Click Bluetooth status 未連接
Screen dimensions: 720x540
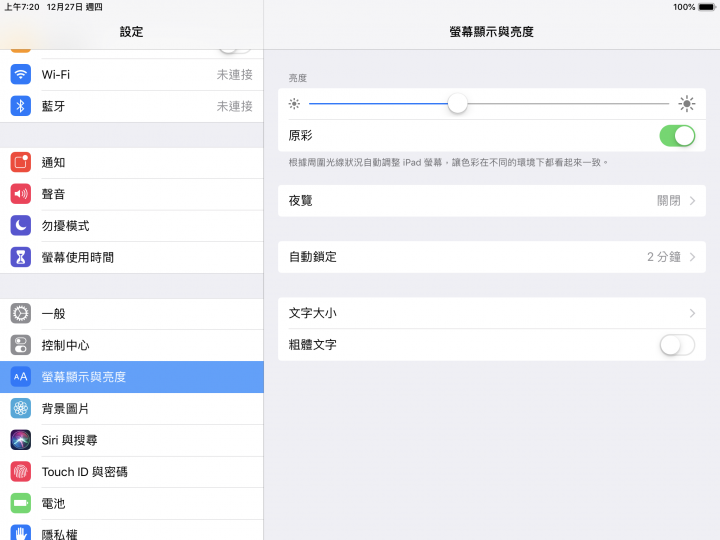[235, 106]
